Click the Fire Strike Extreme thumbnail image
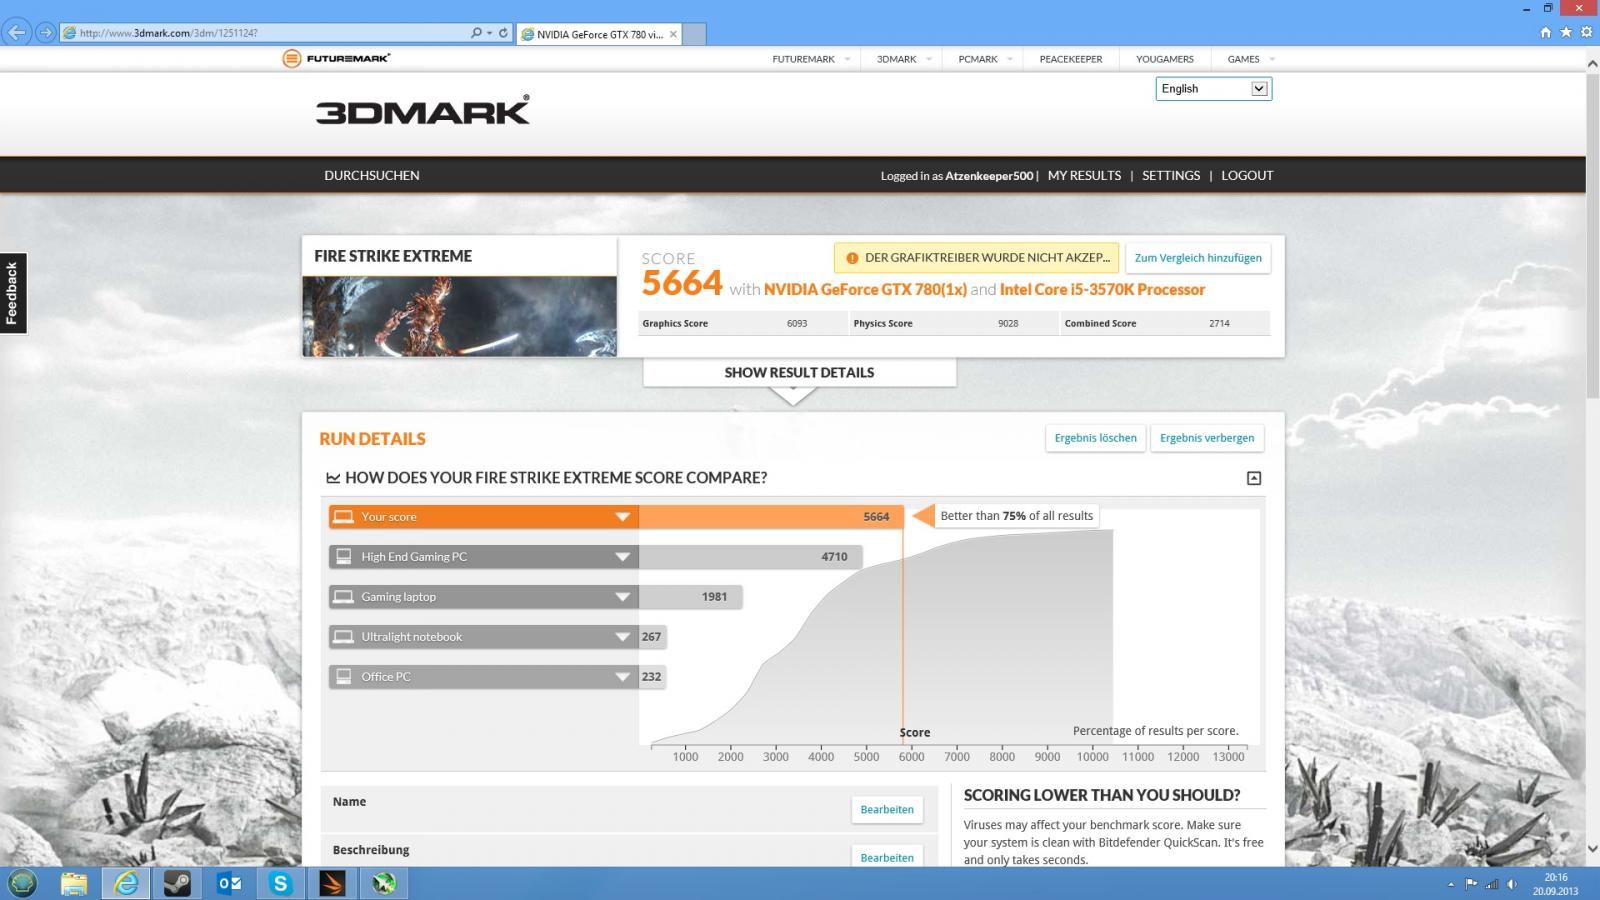This screenshot has height=900, width=1600. click(460, 316)
